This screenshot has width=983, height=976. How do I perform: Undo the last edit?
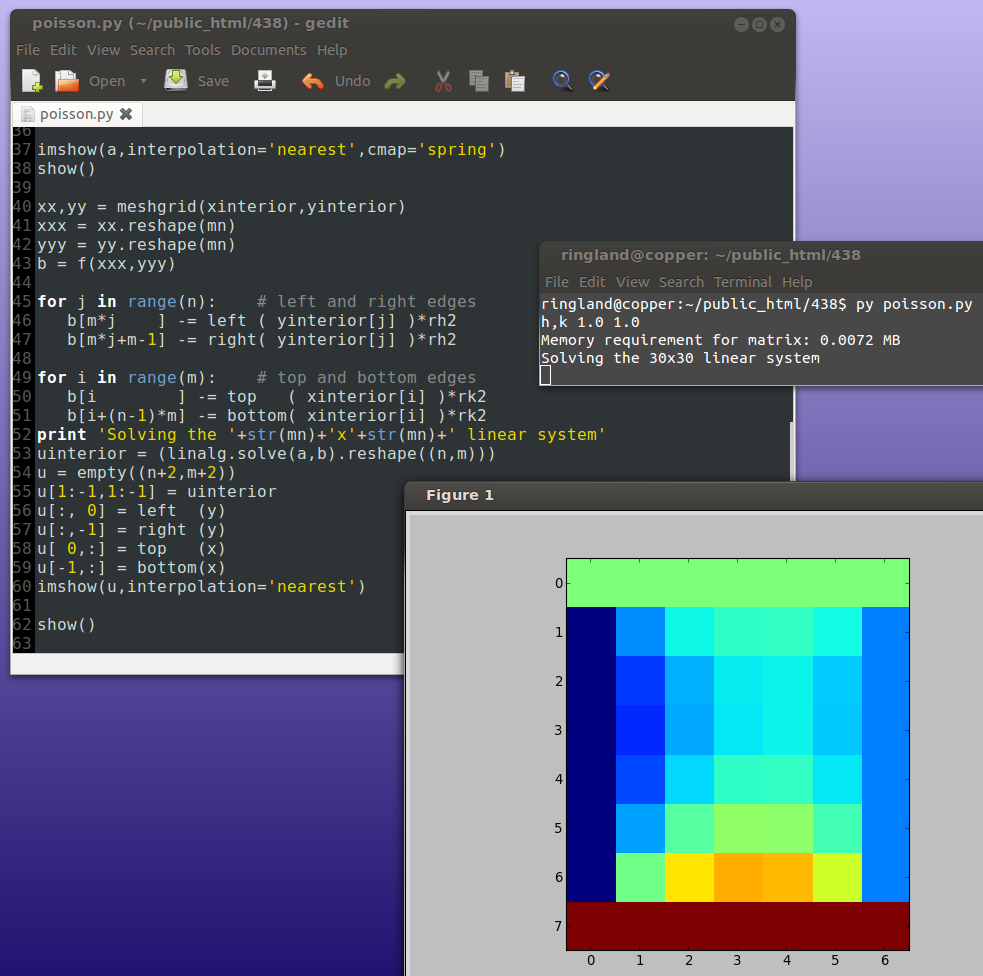313,81
